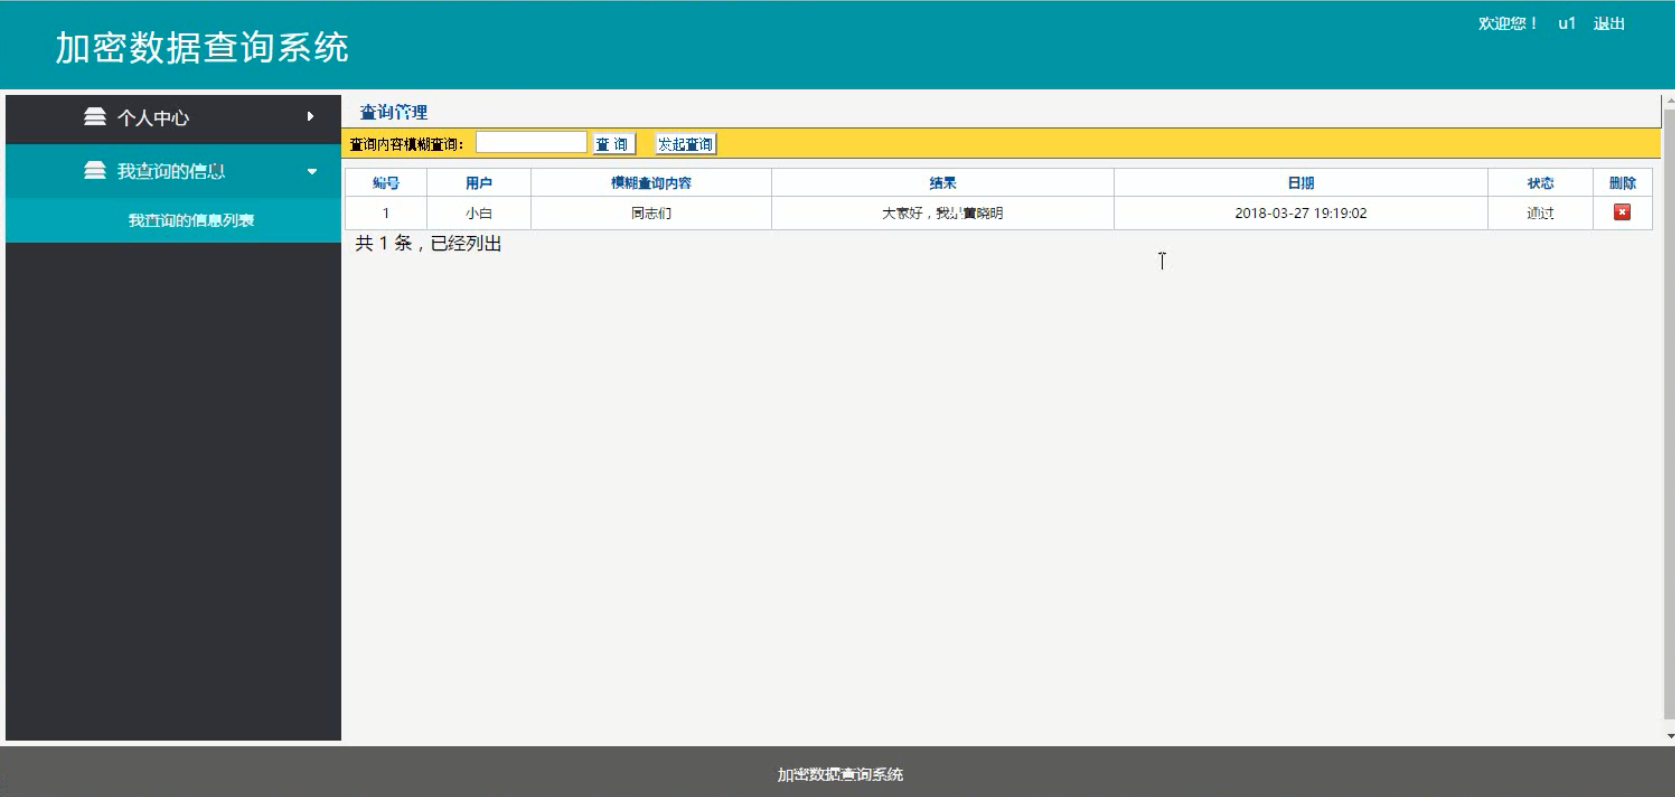Click the footer text 加密数据查询系统
Screen dimensions: 1675x797
point(840,774)
